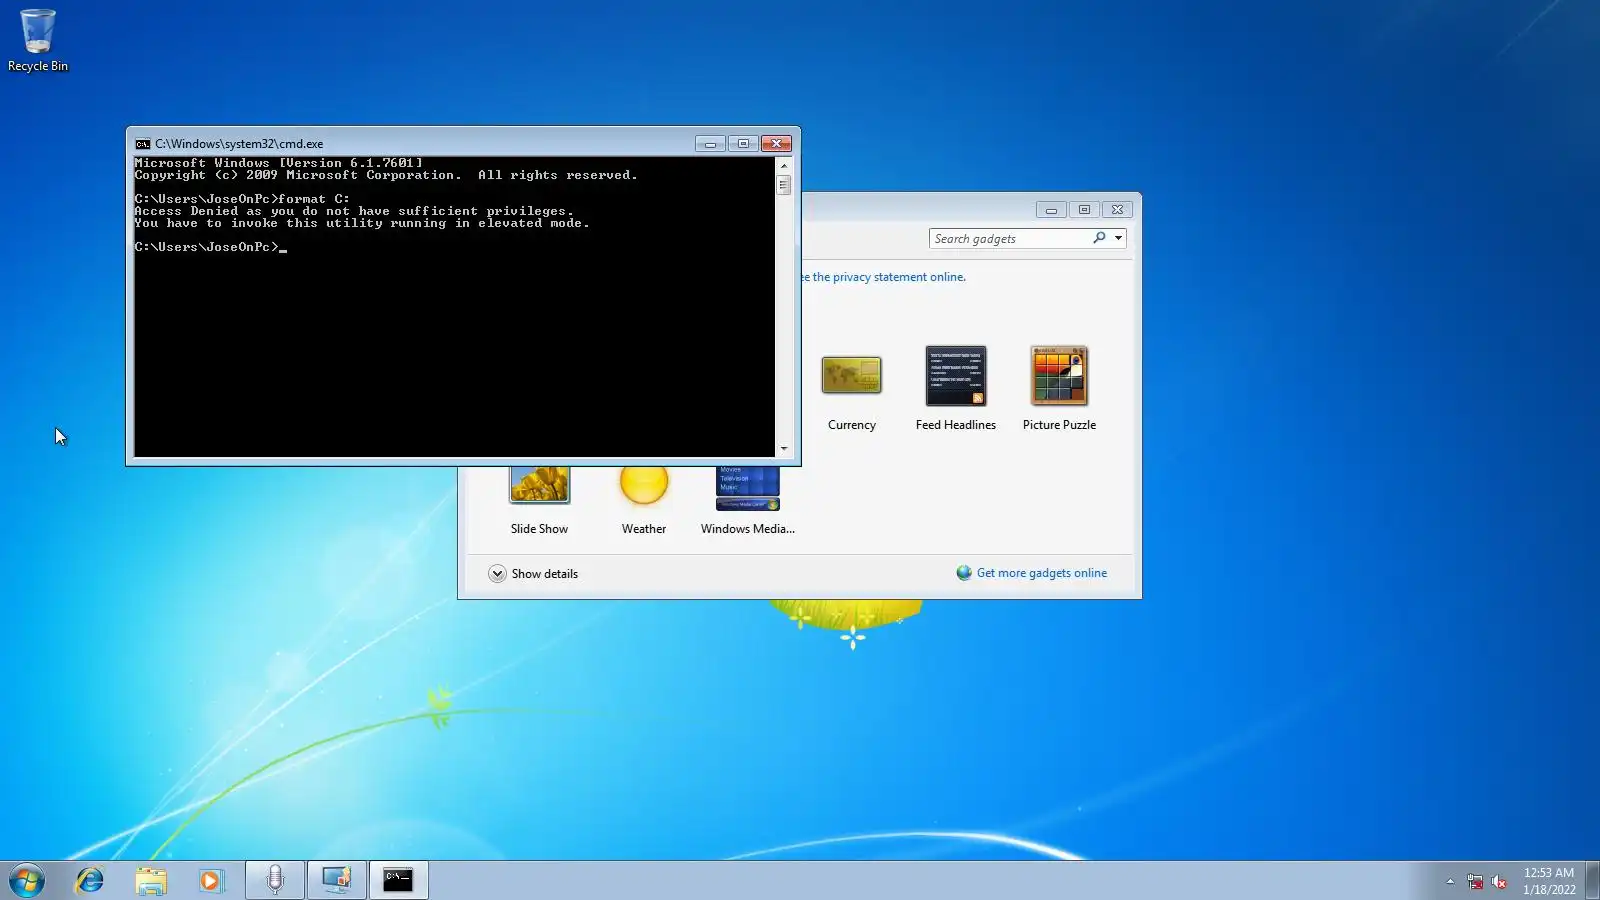Click the cmd window scrollbar thumb
This screenshot has height=900, width=1600.
(x=784, y=185)
